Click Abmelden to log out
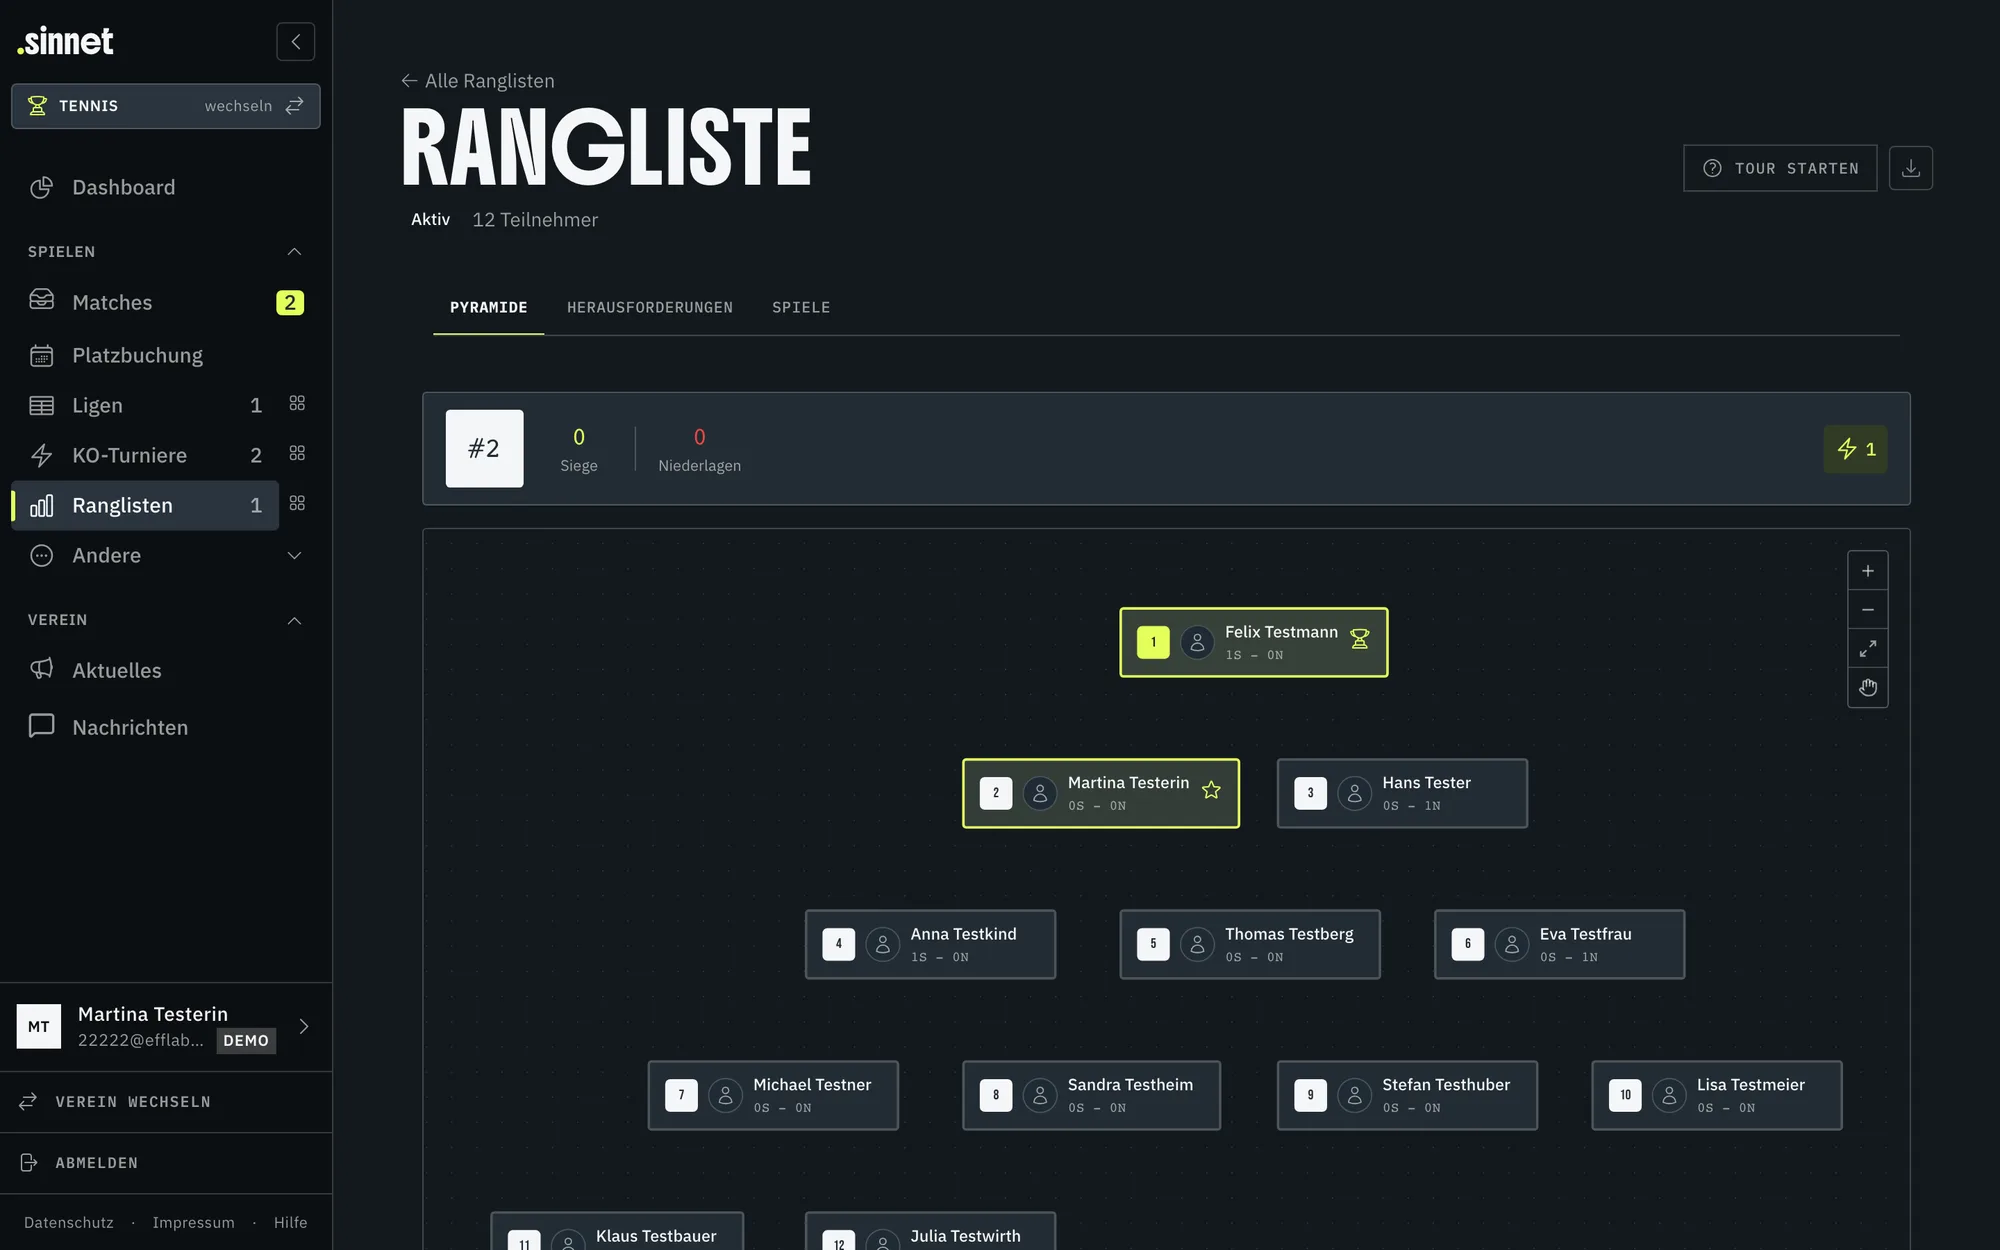The image size is (2000, 1250). (x=166, y=1163)
